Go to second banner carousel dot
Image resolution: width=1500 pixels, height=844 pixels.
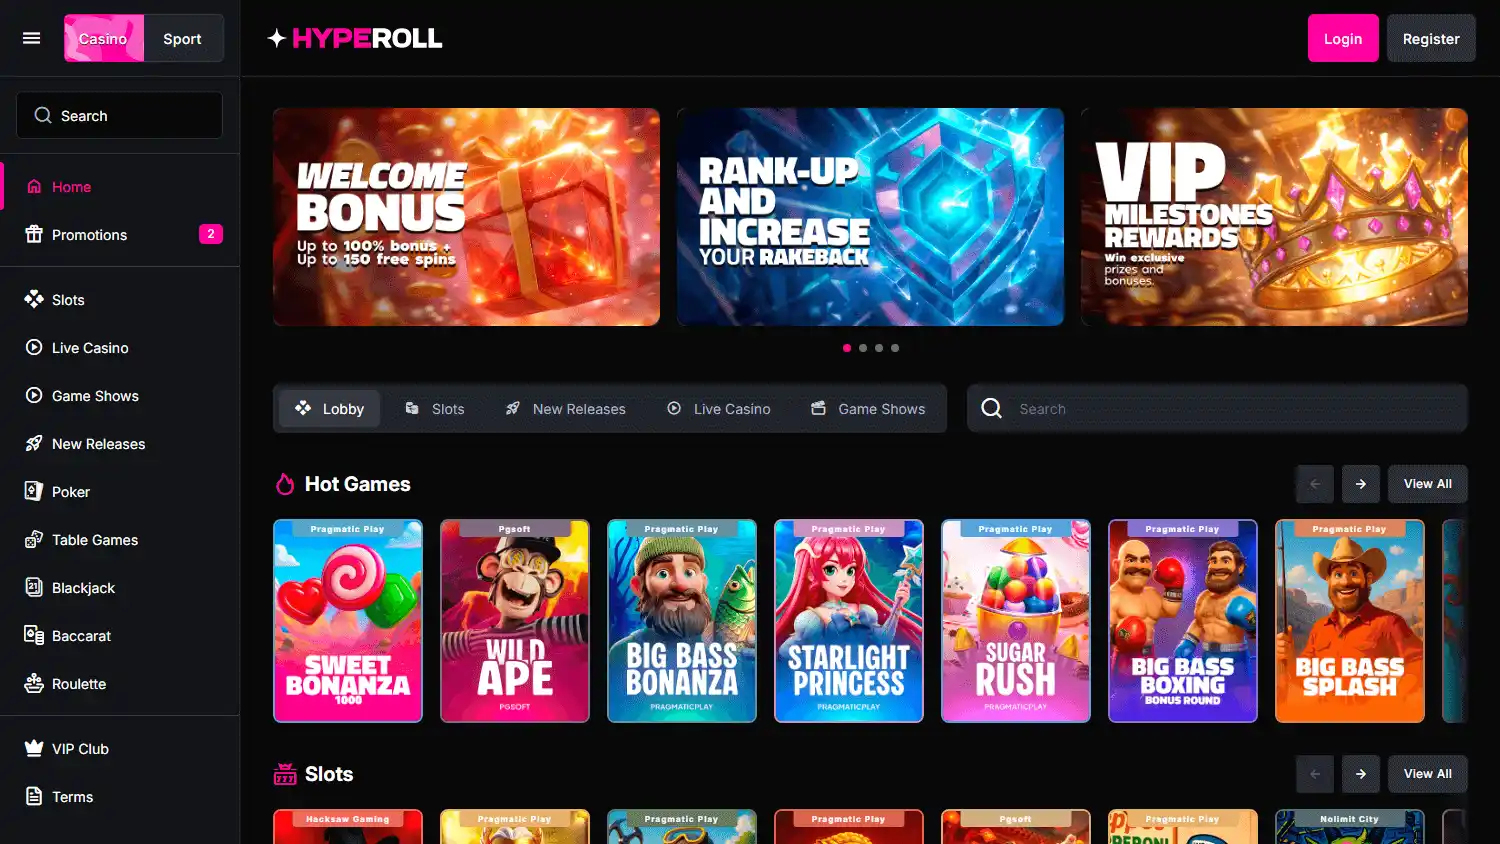(863, 348)
